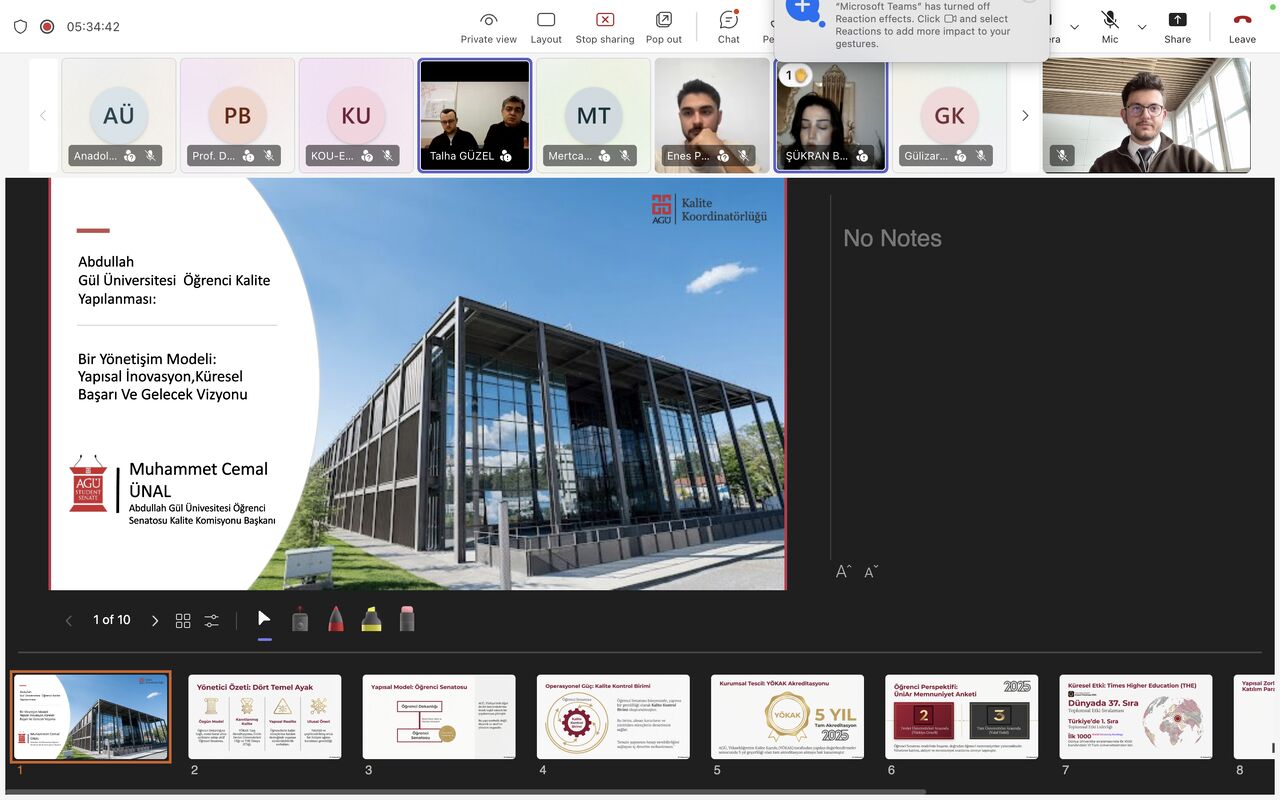
Task: Open the Layout options
Action: point(546,27)
